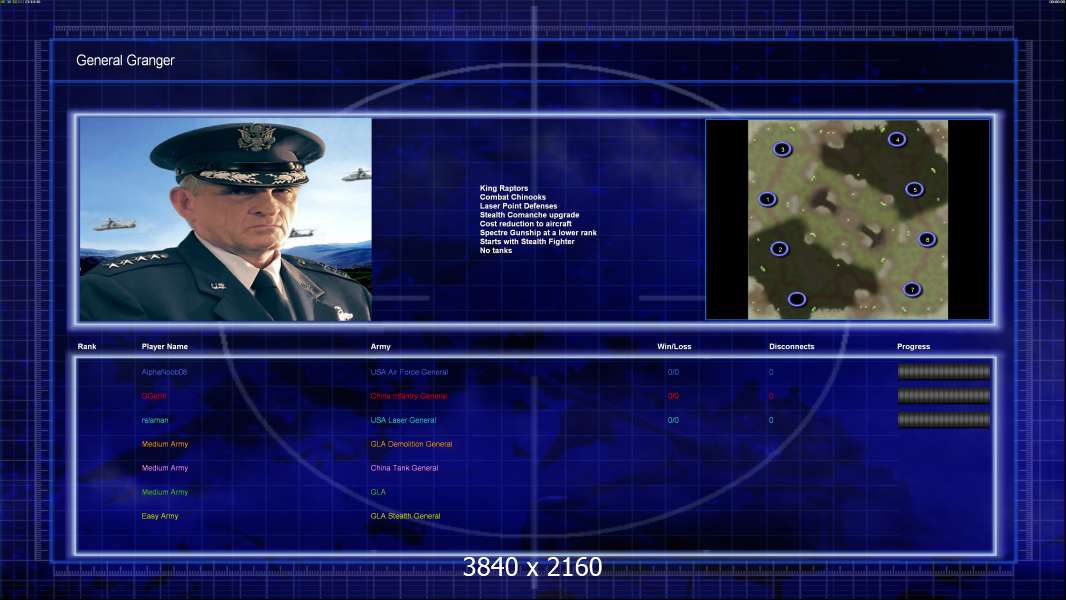Select start position marker 1 on the map
Viewport: 1066px width, 600px height.
768,199
